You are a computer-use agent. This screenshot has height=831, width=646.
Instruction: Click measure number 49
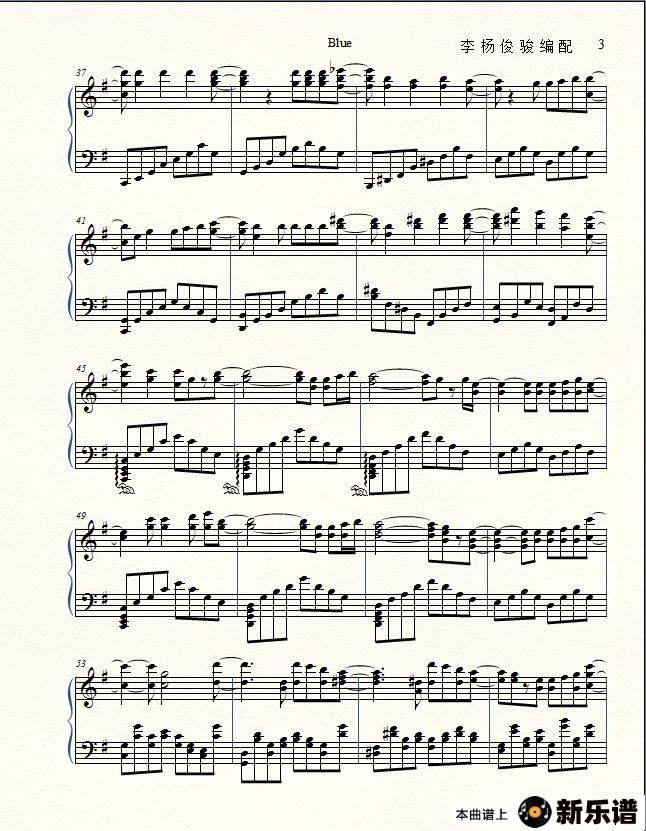click(x=81, y=516)
